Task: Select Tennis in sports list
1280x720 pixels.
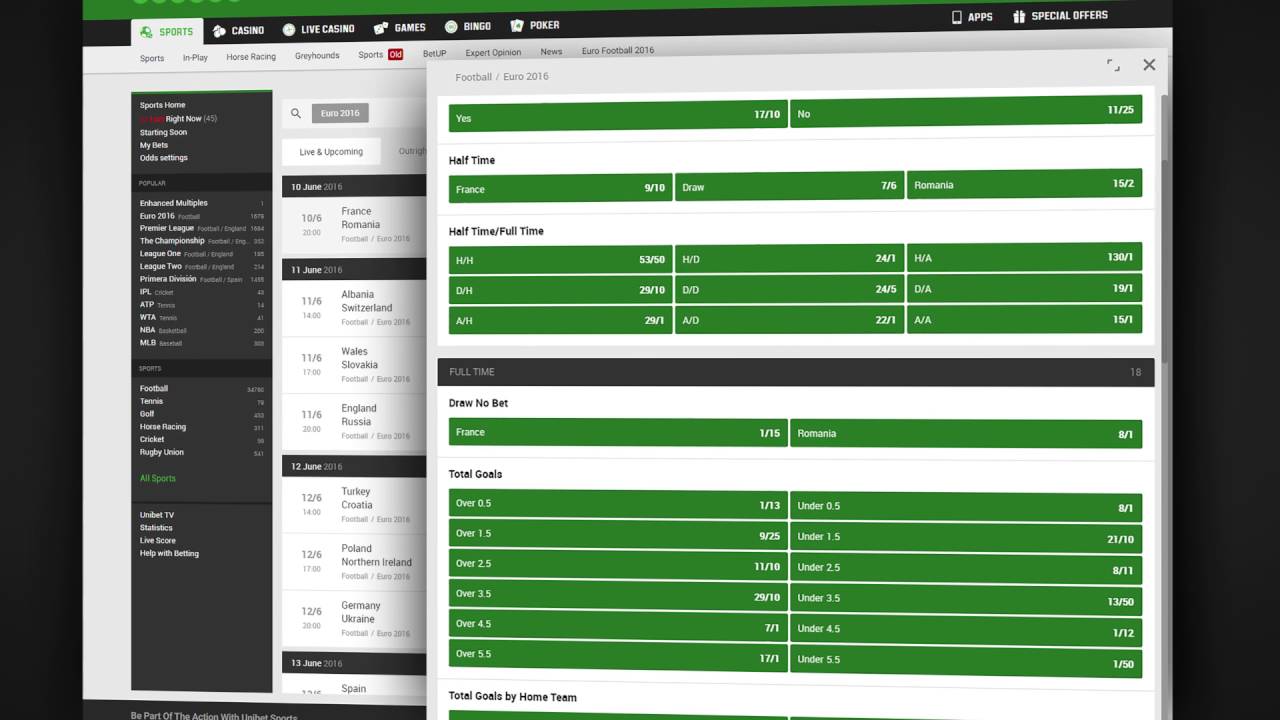Action: click(x=201, y=401)
